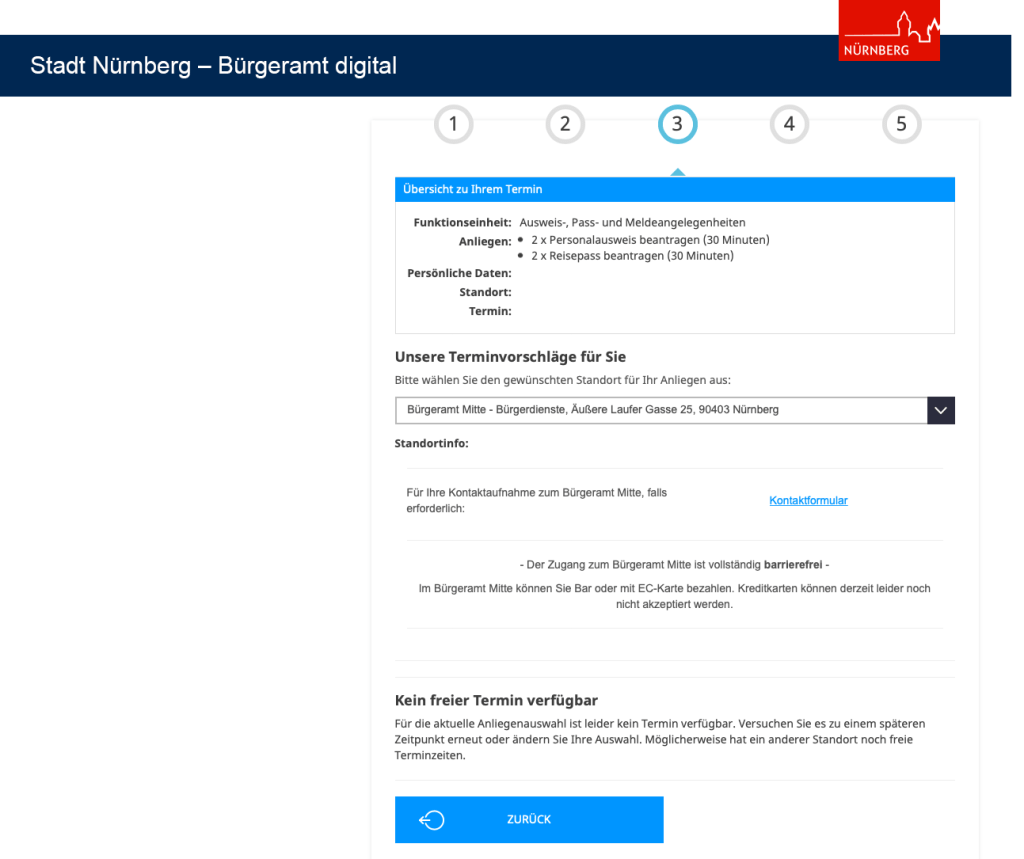The width and height of the screenshot is (1024, 859).
Task: Click the Unsere Terminvorschläge für Sie heading
Action: pos(510,357)
